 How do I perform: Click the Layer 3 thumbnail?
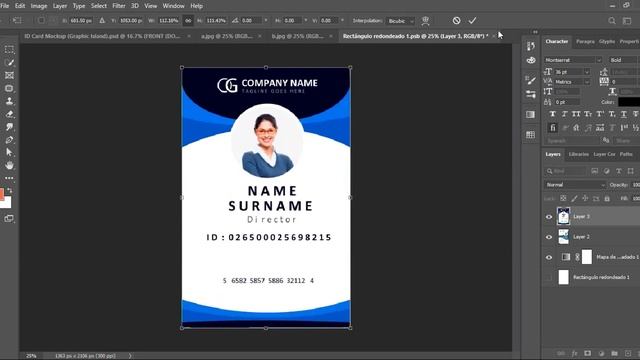point(563,216)
